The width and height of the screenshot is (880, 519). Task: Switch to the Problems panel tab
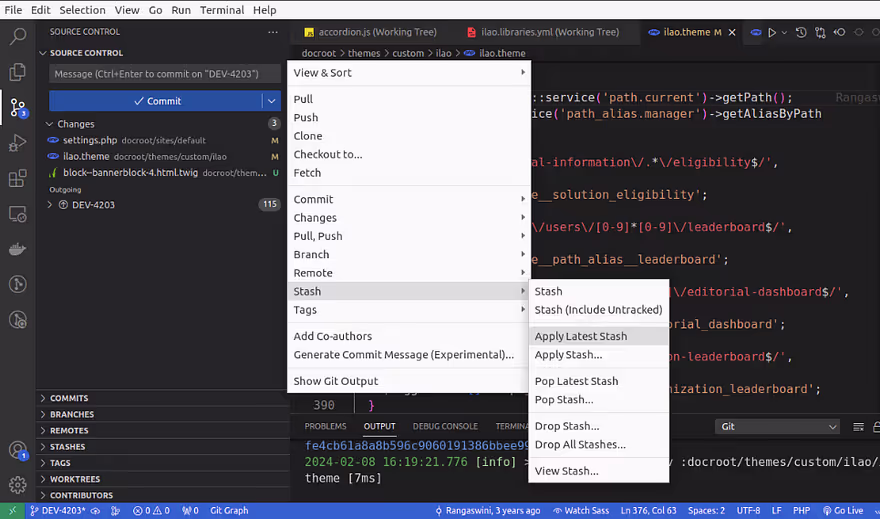click(326, 426)
